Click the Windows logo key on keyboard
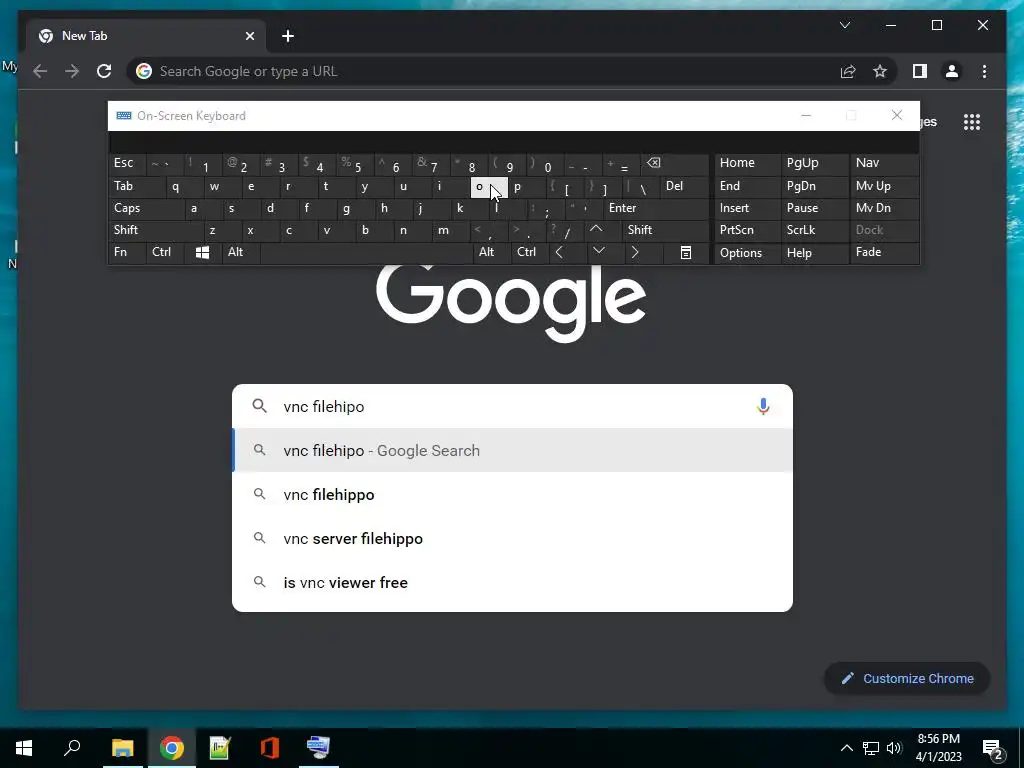 click(x=202, y=252)
